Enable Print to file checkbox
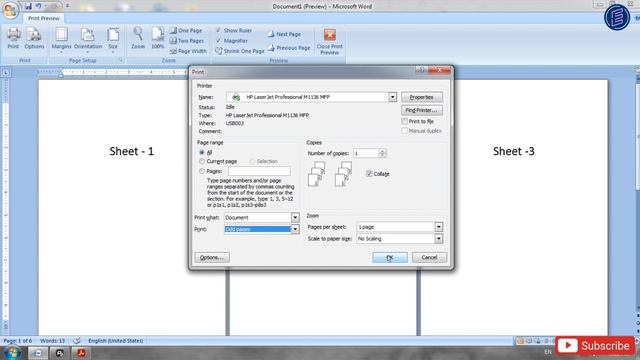The width and height of the screenshot is (640, 360). coord(404,121)
